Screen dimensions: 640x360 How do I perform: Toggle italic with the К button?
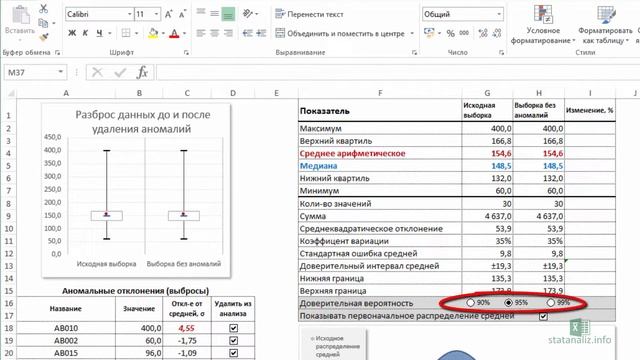pos(85,33)
